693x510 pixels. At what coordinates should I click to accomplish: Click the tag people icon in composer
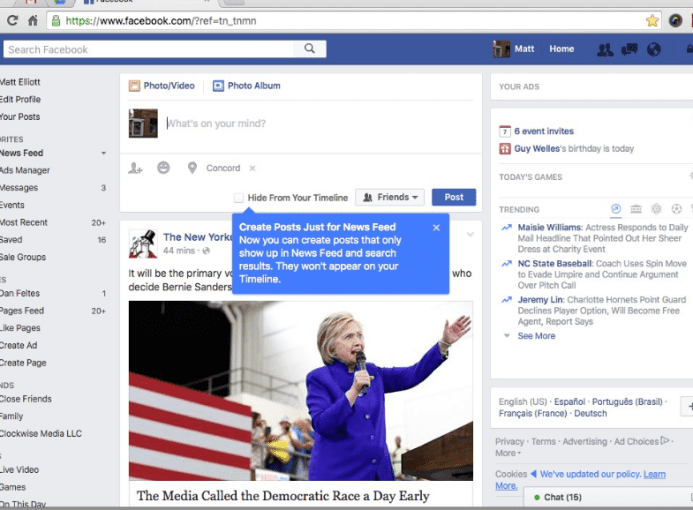[135, 168]
